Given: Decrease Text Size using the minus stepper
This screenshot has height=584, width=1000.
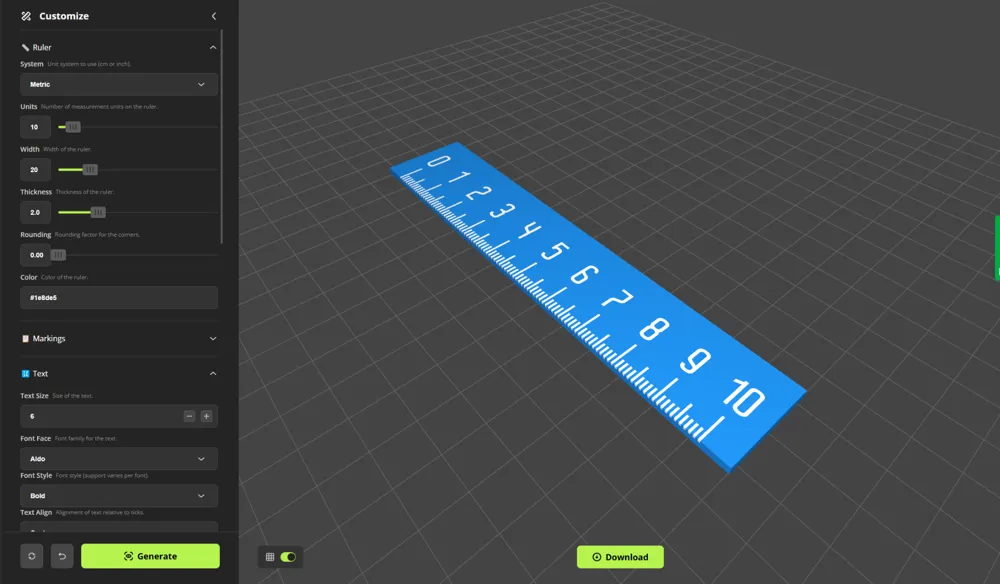Looking at the screenshot, I should 189,416.
